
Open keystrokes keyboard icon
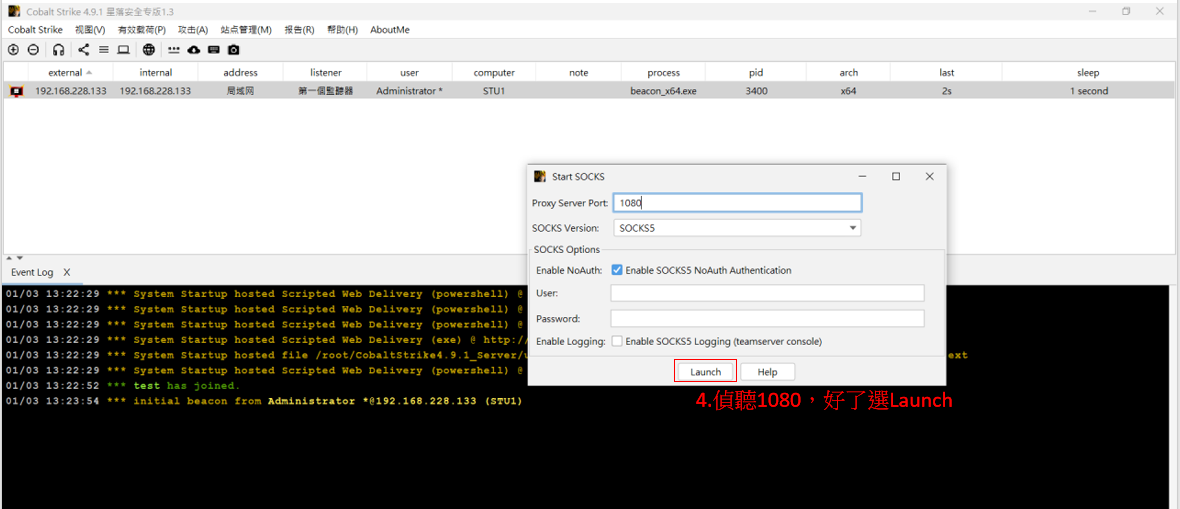coord(214,50)
